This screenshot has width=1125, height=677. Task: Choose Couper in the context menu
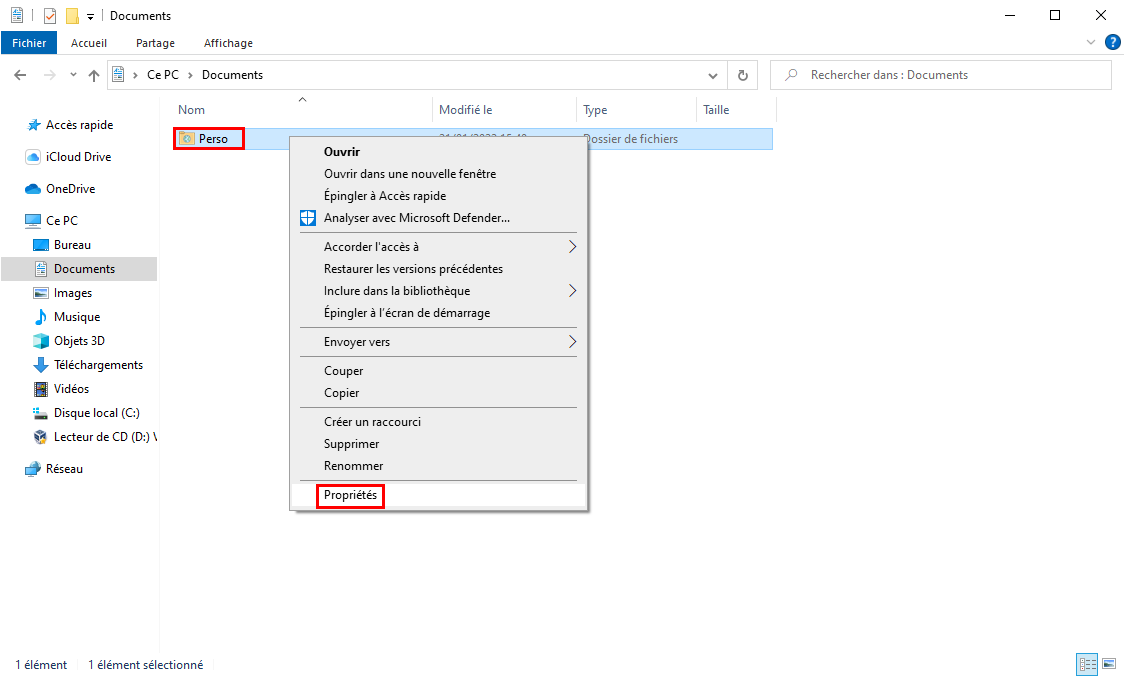[x=438, y=371]
